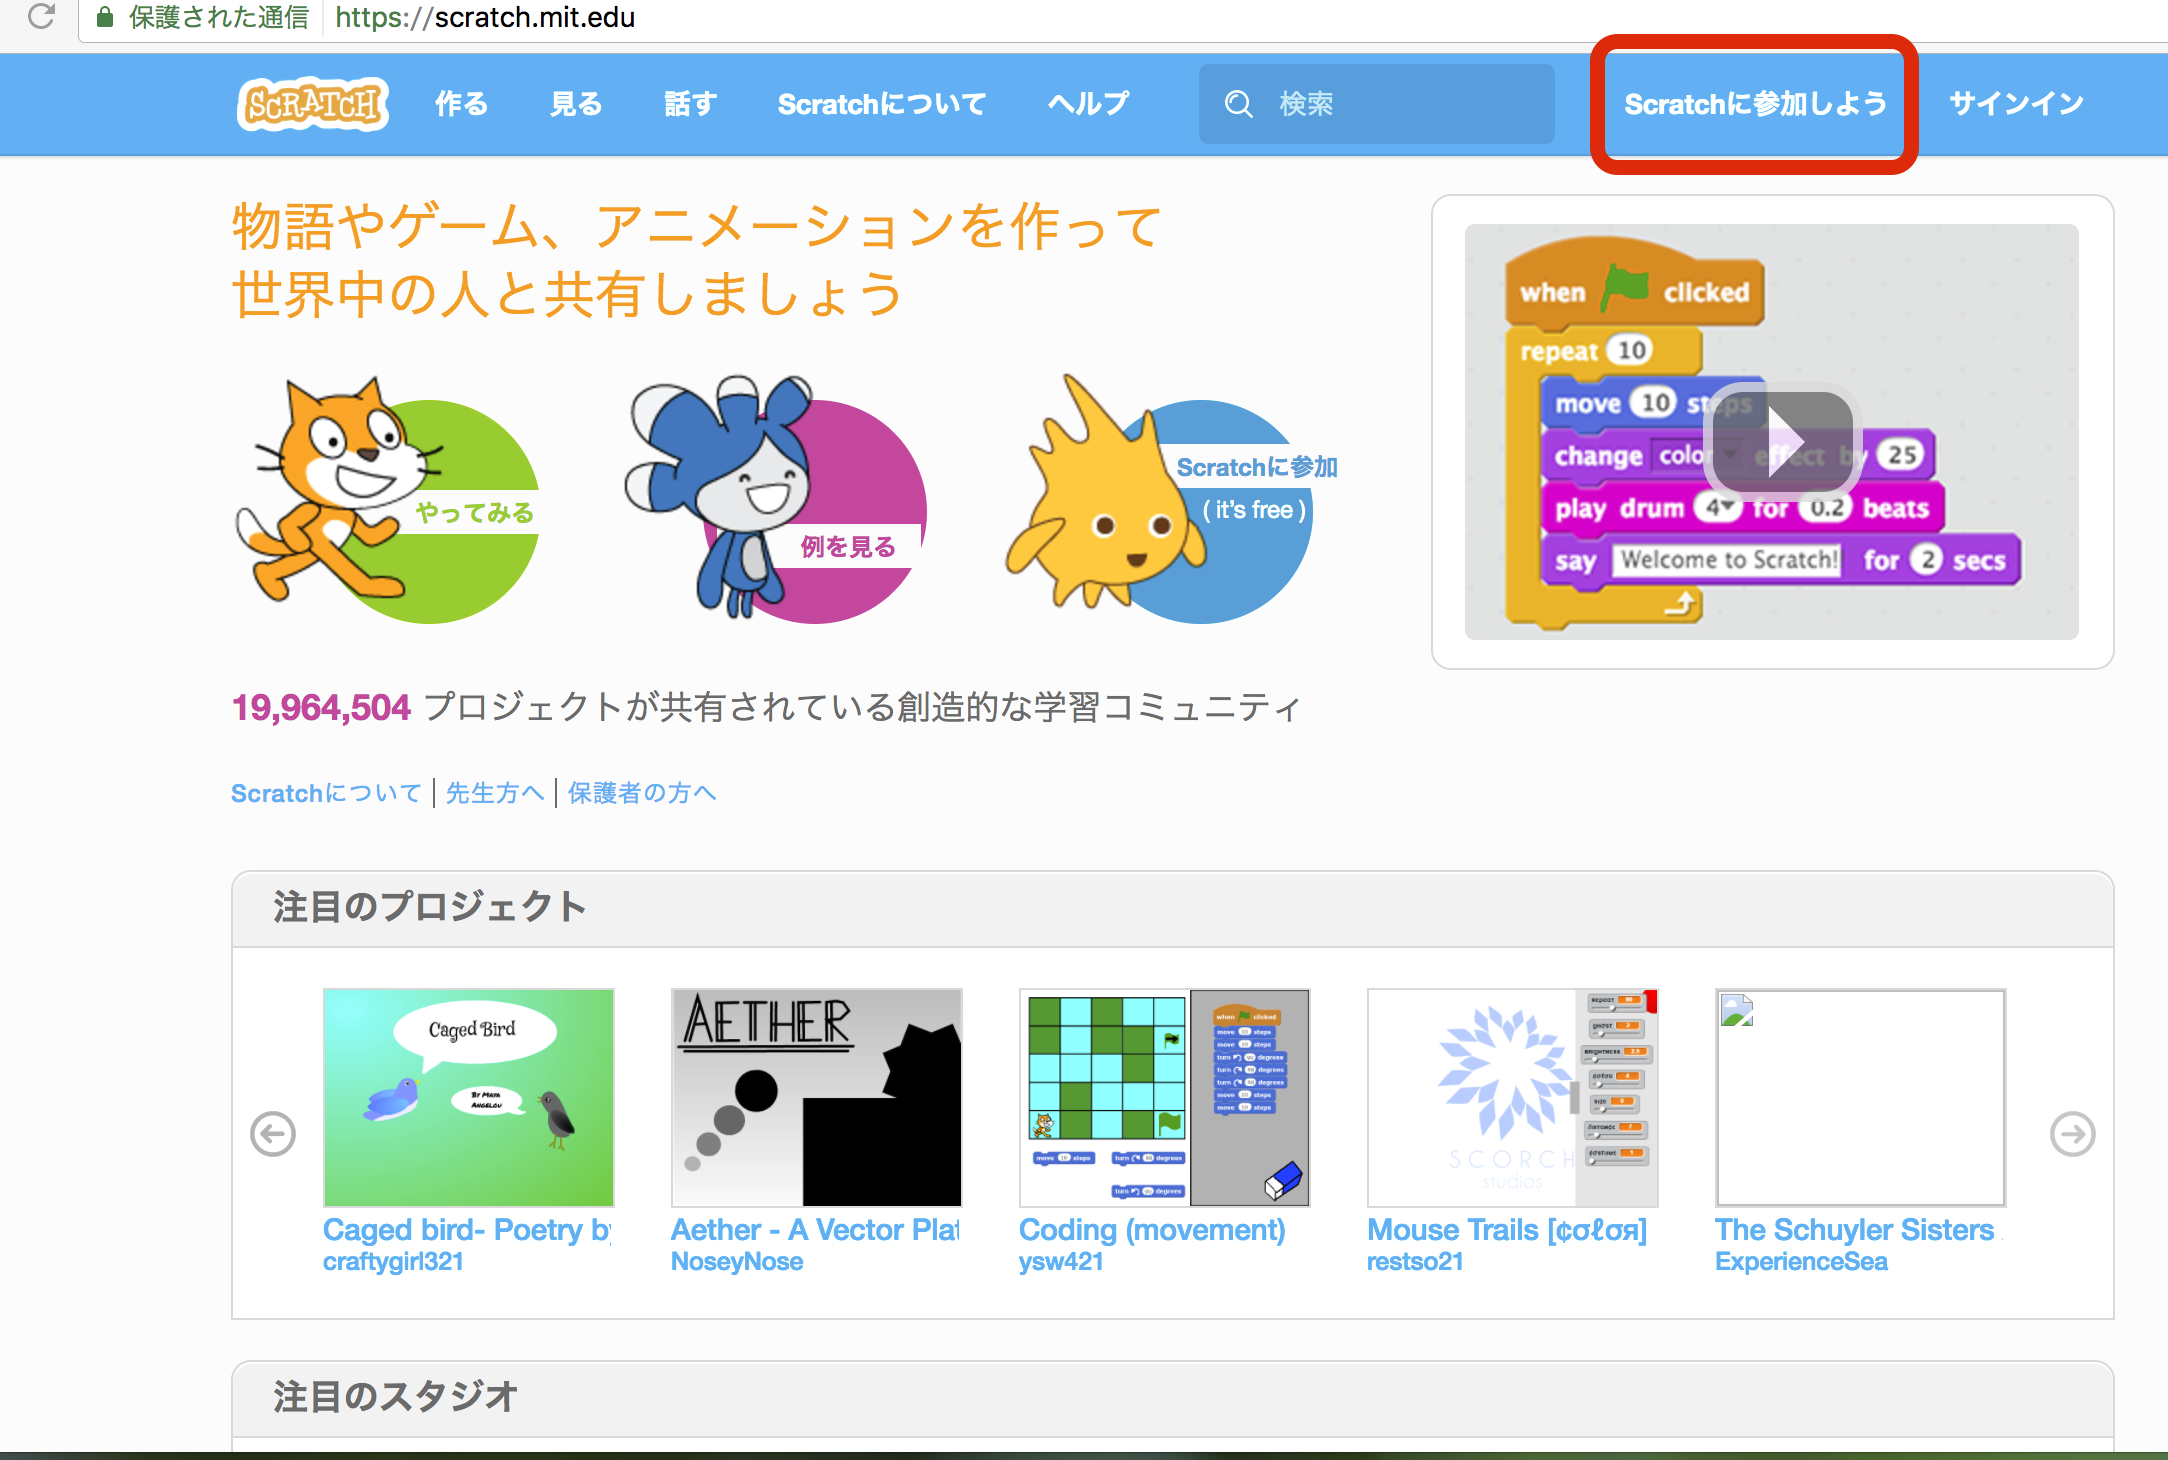Screen dimensions: 2168x1460
Task: Show previous featured projects
Action: coord(273,1134)
